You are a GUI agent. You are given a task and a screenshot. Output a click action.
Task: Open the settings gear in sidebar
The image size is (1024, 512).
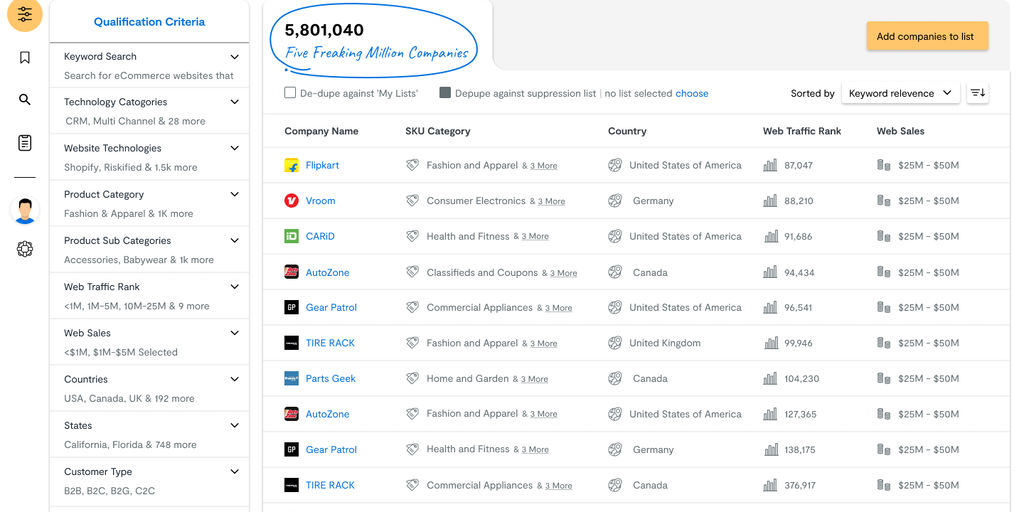[25, 249]
